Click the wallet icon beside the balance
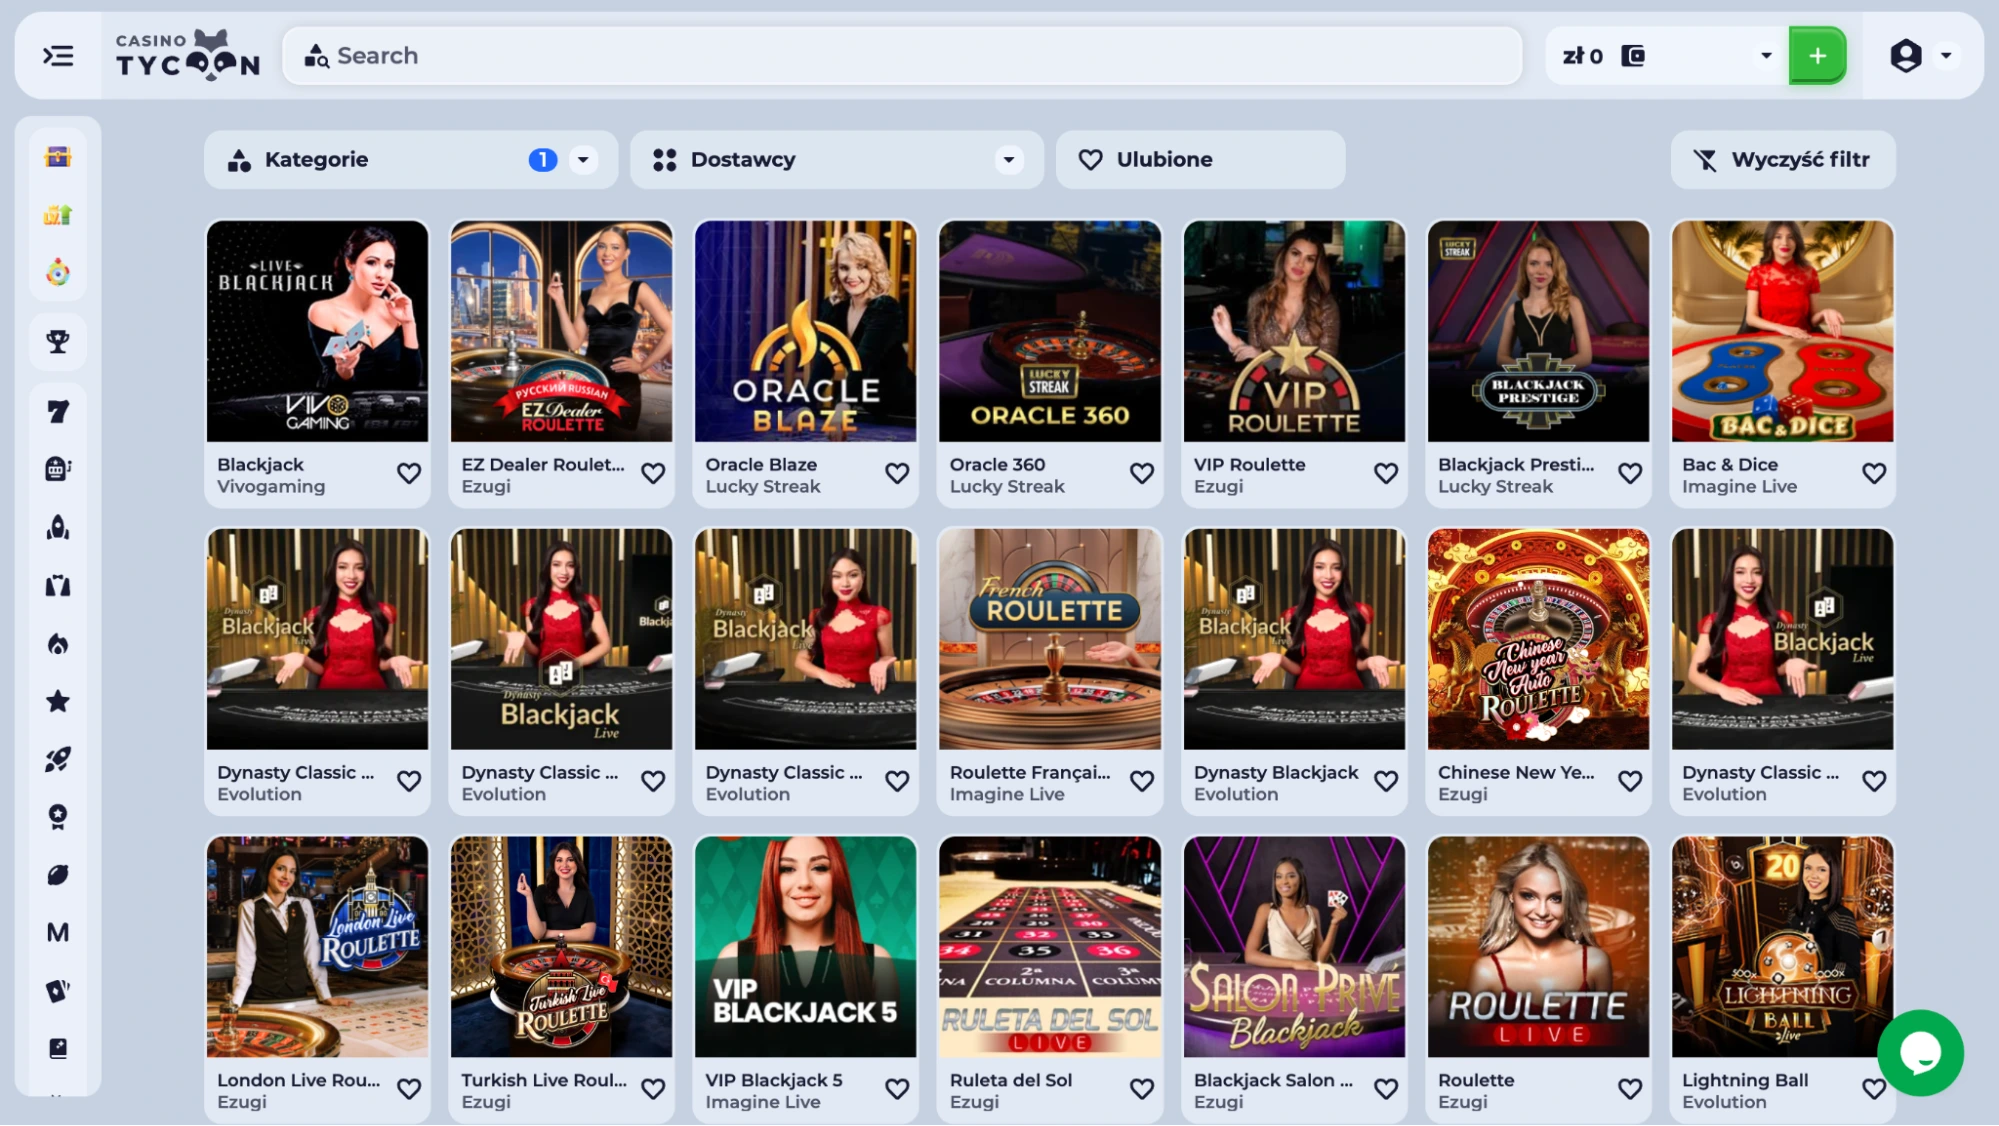Viewport: 1999px width, 1126px height. pyautogui.click(x=1633, y=56)
